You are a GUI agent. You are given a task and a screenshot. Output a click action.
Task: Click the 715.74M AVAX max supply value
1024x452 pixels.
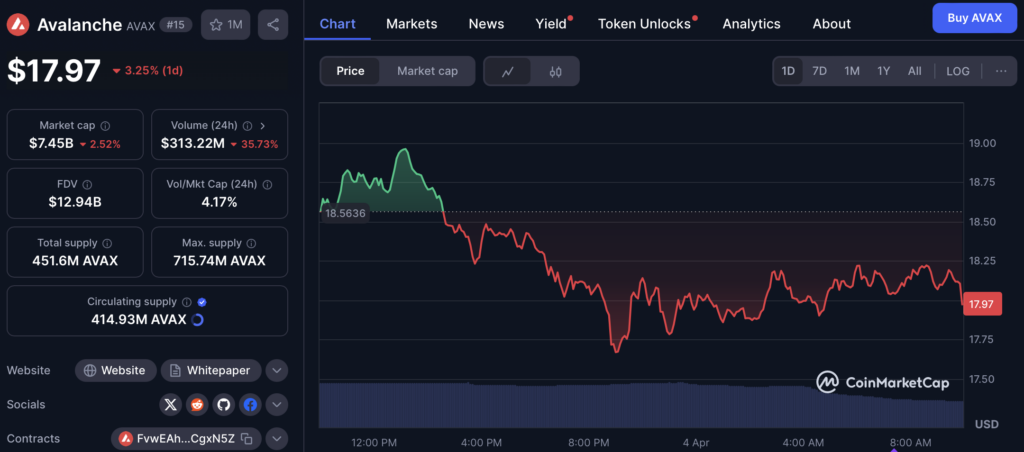point(219,261)
